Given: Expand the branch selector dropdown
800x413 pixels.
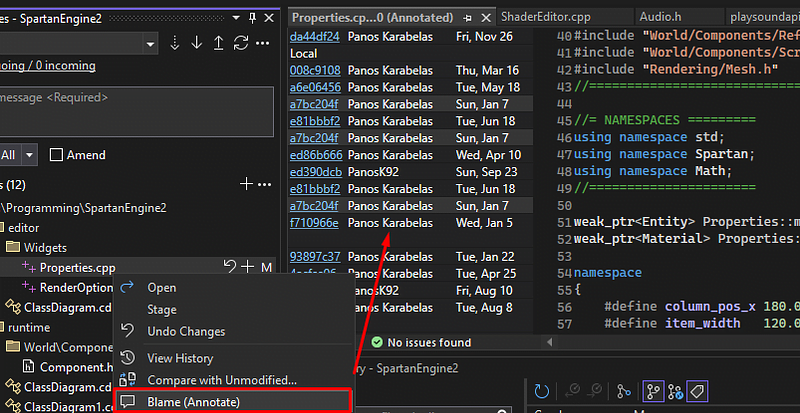Looking at the screenshot, I should 150,44.
